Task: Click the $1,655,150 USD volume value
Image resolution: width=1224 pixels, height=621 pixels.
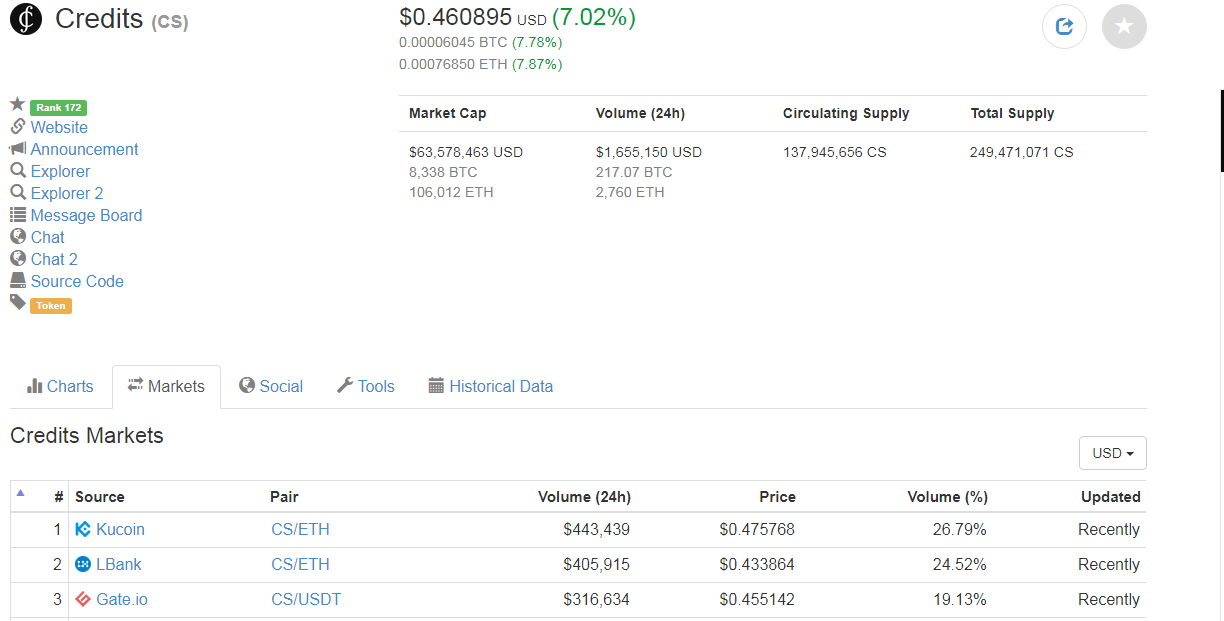Action: [x=649, y=152]
